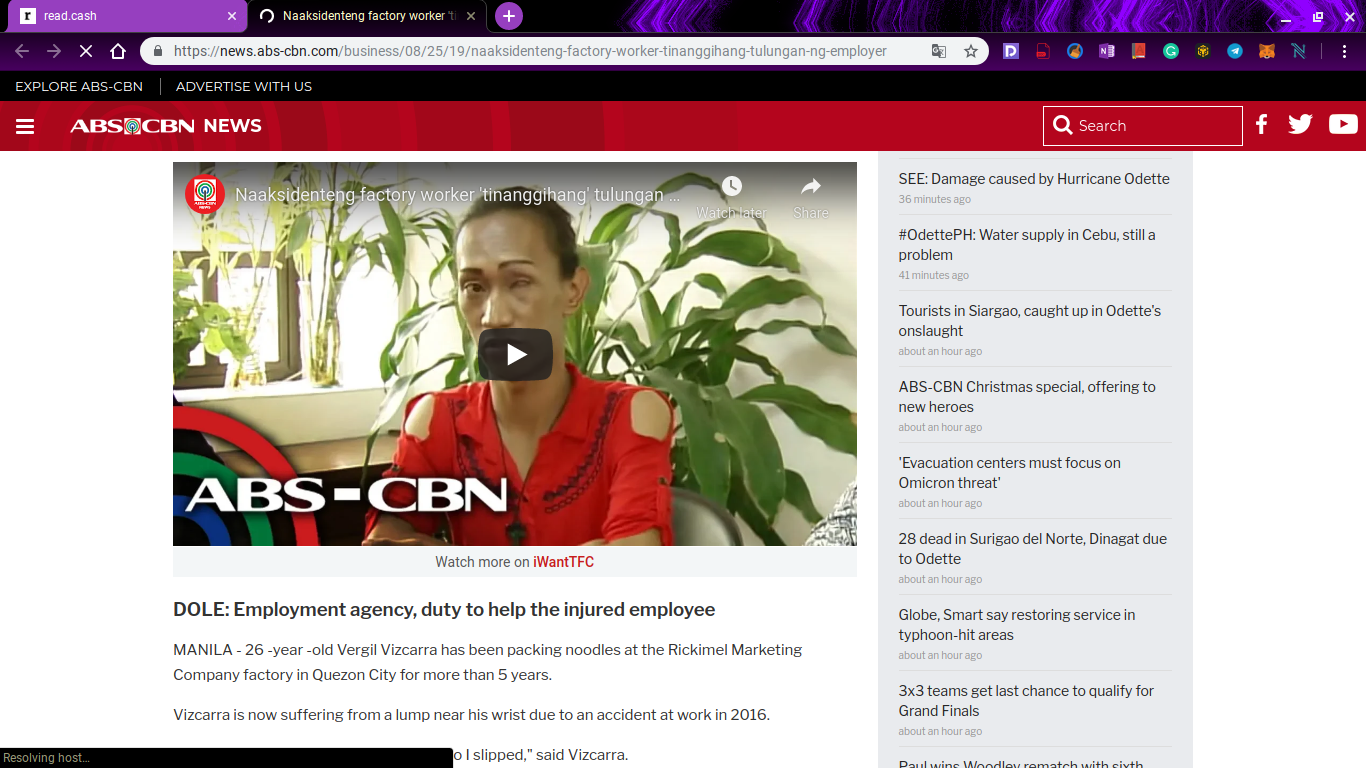Open the Chrome three-dot menu
The height and width of the screenshot is (768, 1366).
[x=1344, y=51]
